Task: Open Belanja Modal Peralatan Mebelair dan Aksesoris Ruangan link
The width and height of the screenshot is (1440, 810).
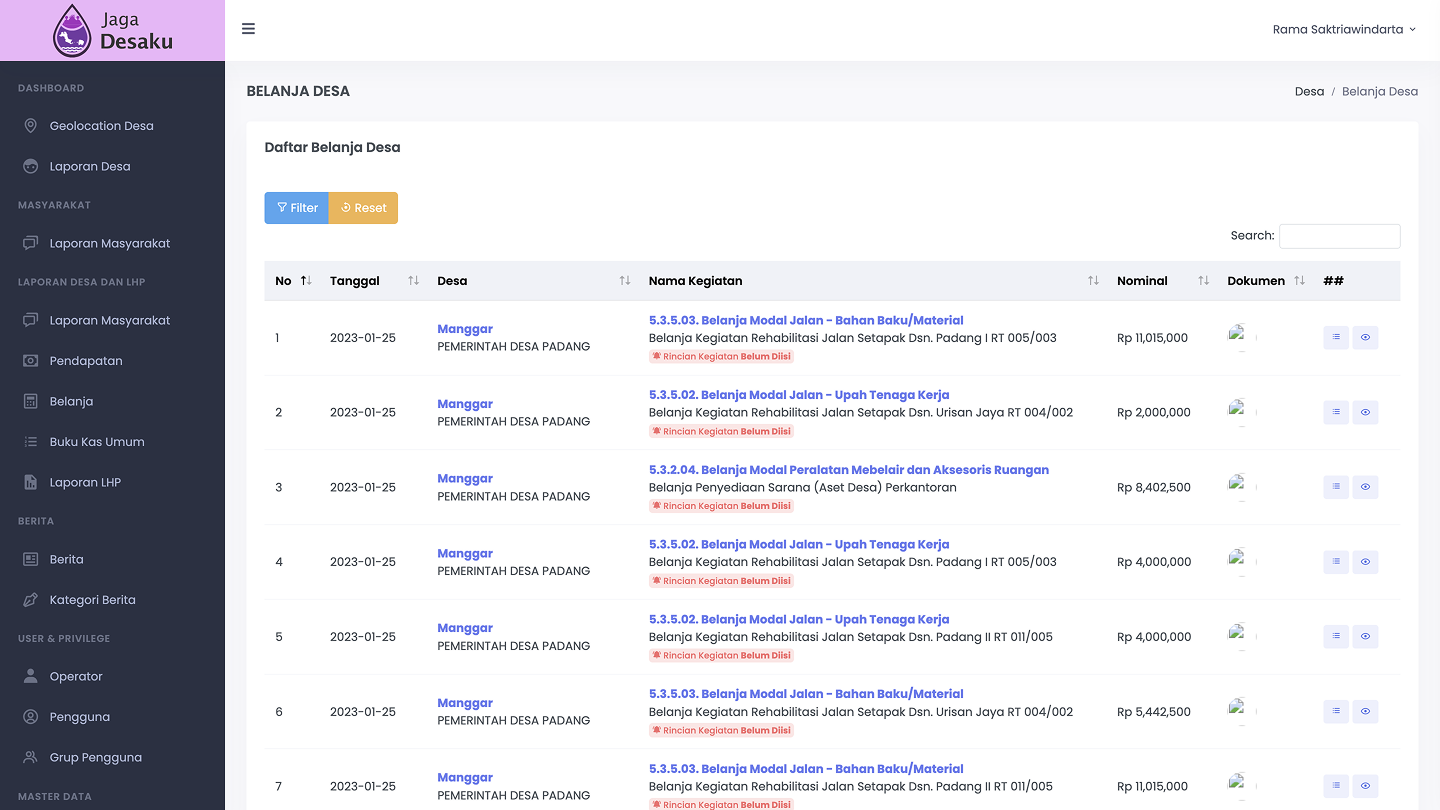Action: tap(849, 470)
